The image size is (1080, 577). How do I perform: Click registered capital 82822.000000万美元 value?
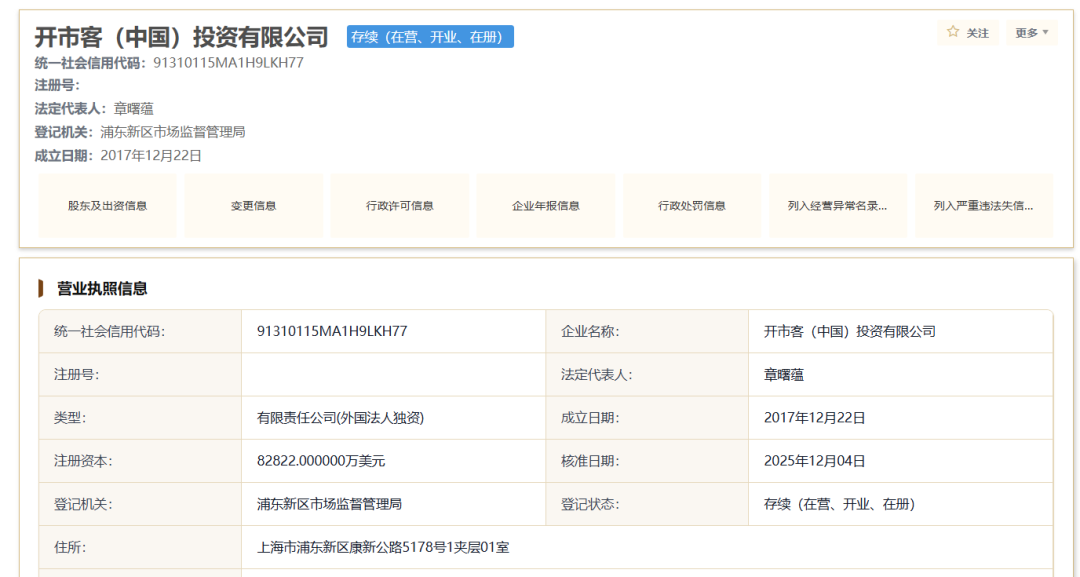(x=321, y=461)
